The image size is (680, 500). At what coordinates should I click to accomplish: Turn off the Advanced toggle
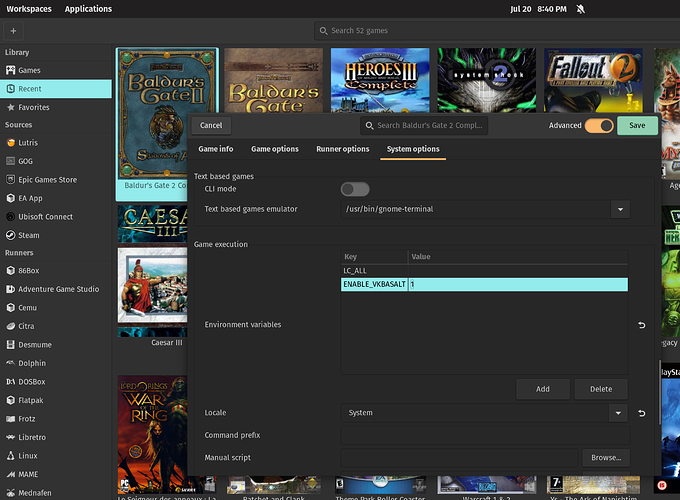599,126
